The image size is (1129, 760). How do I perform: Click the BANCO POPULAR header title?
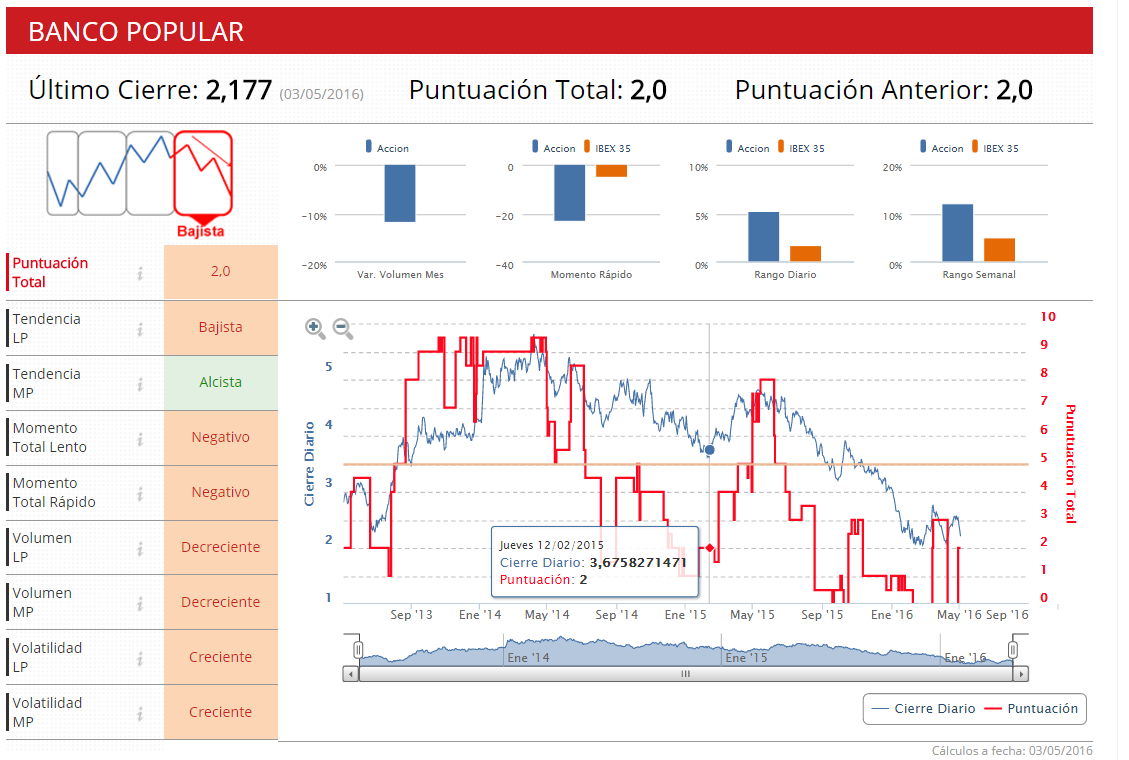(136, 32)
